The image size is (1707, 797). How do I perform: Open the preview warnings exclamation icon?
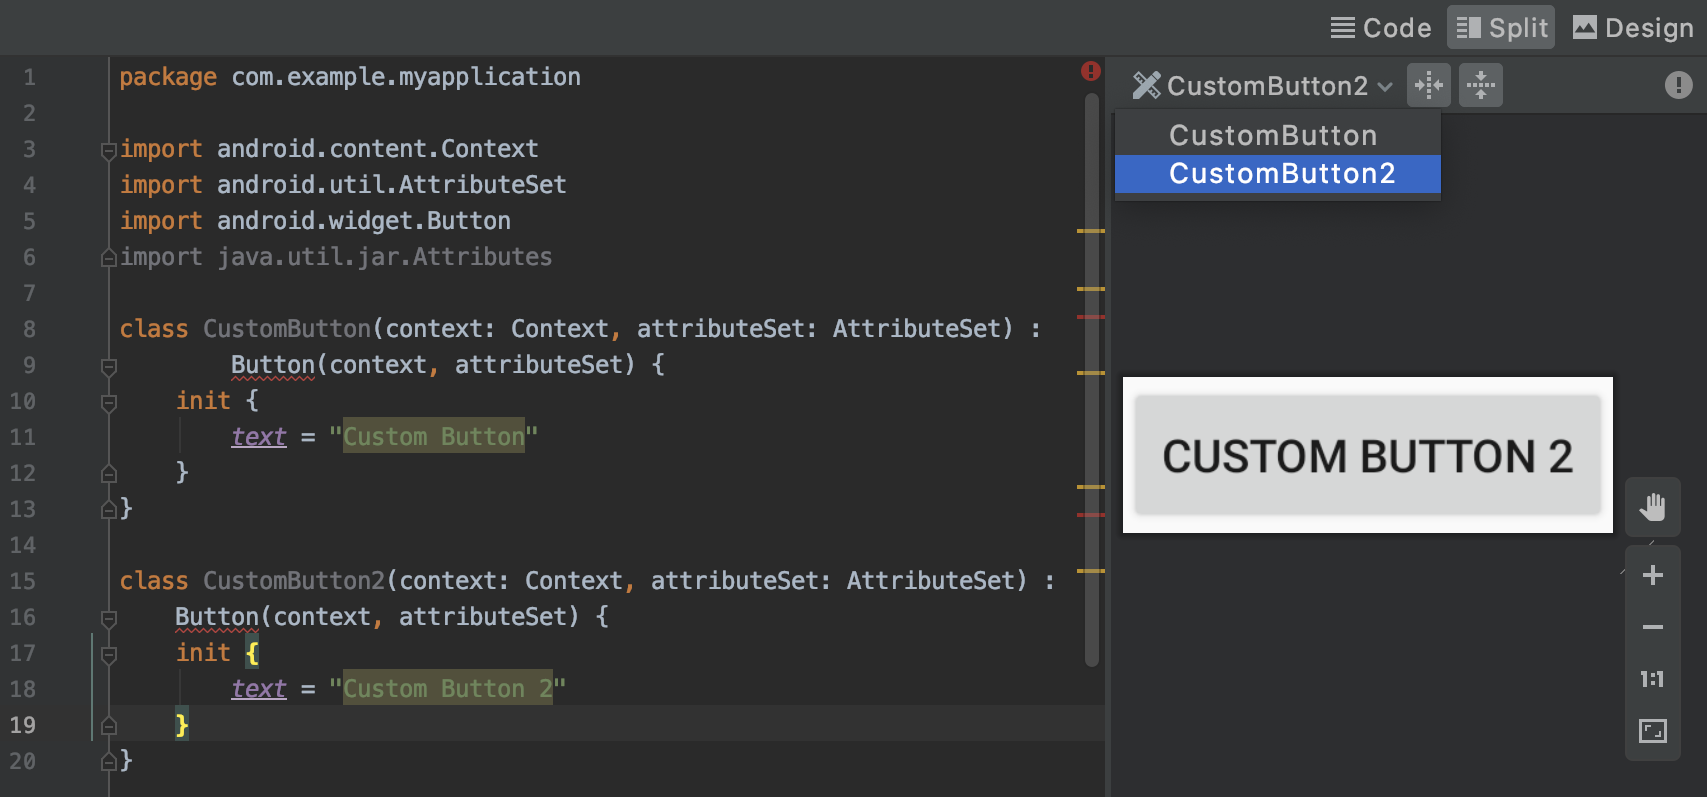tap(1678, 85)
